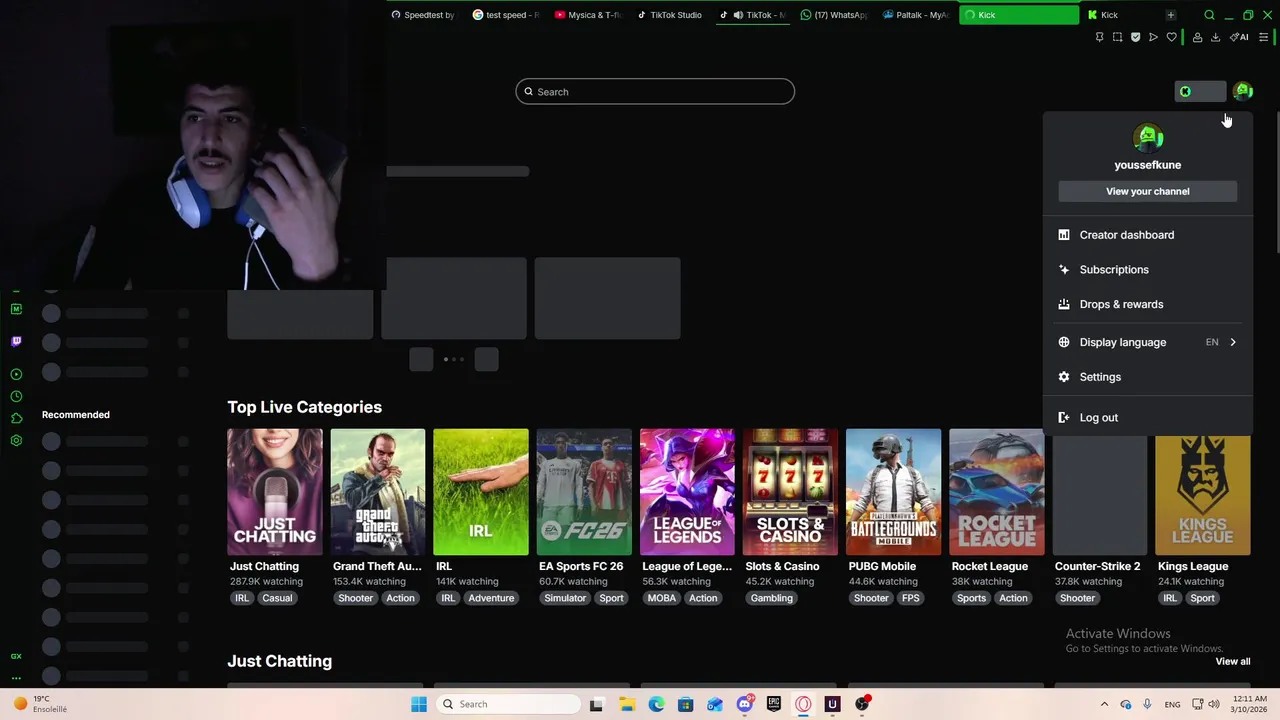The width and height of the screenshot is (1280, 720).
Task: Click the GX icon at sidebar bottom
Action: point(16,656)
